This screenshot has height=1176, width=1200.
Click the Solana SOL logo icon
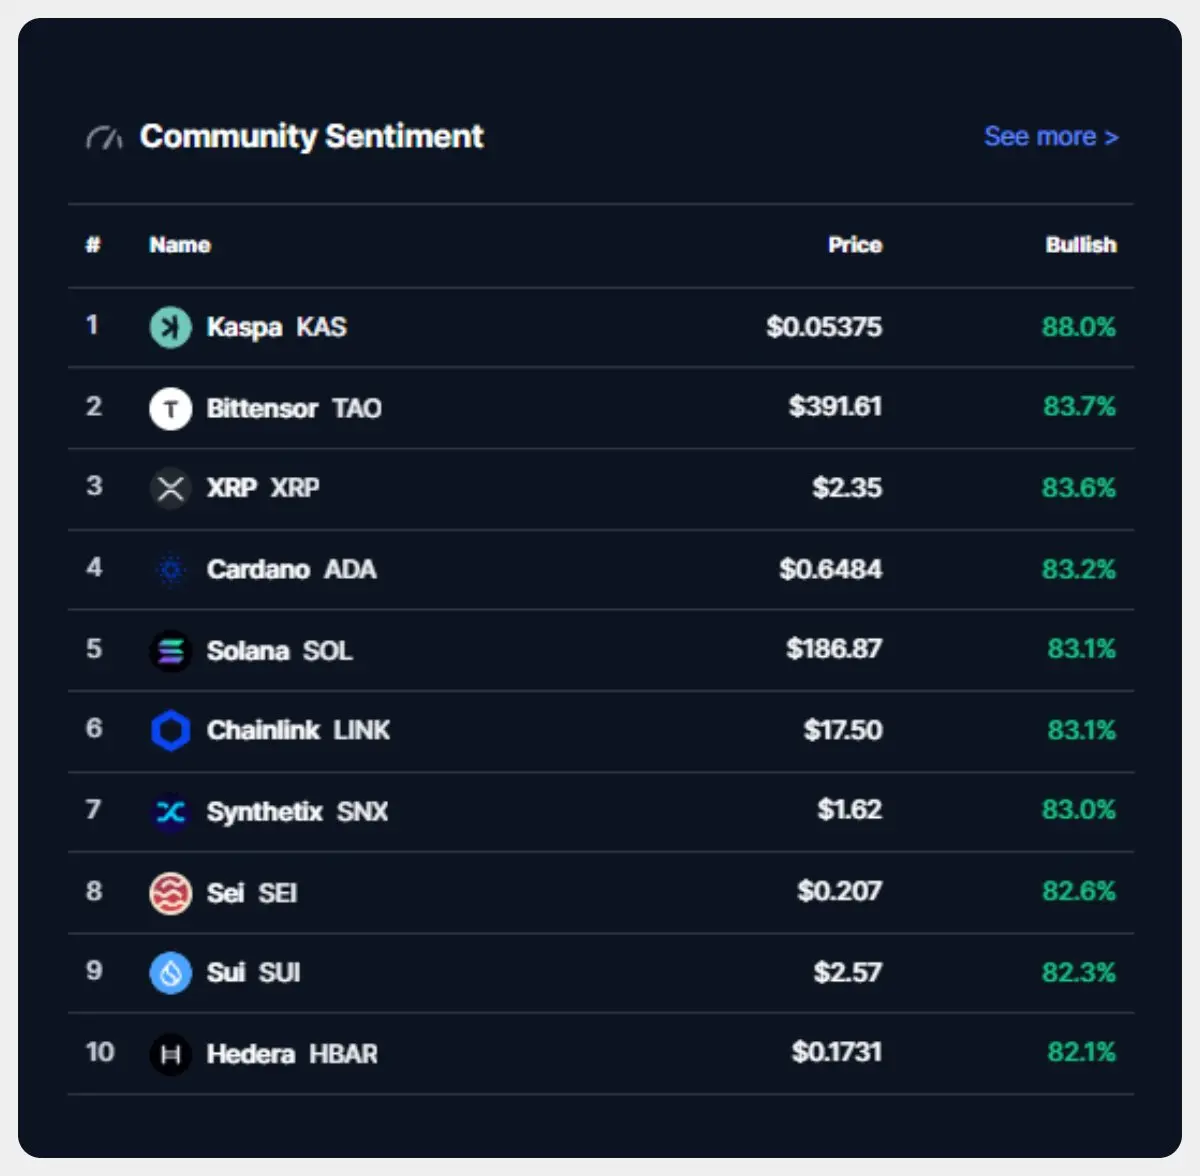(x=170, y=651)
